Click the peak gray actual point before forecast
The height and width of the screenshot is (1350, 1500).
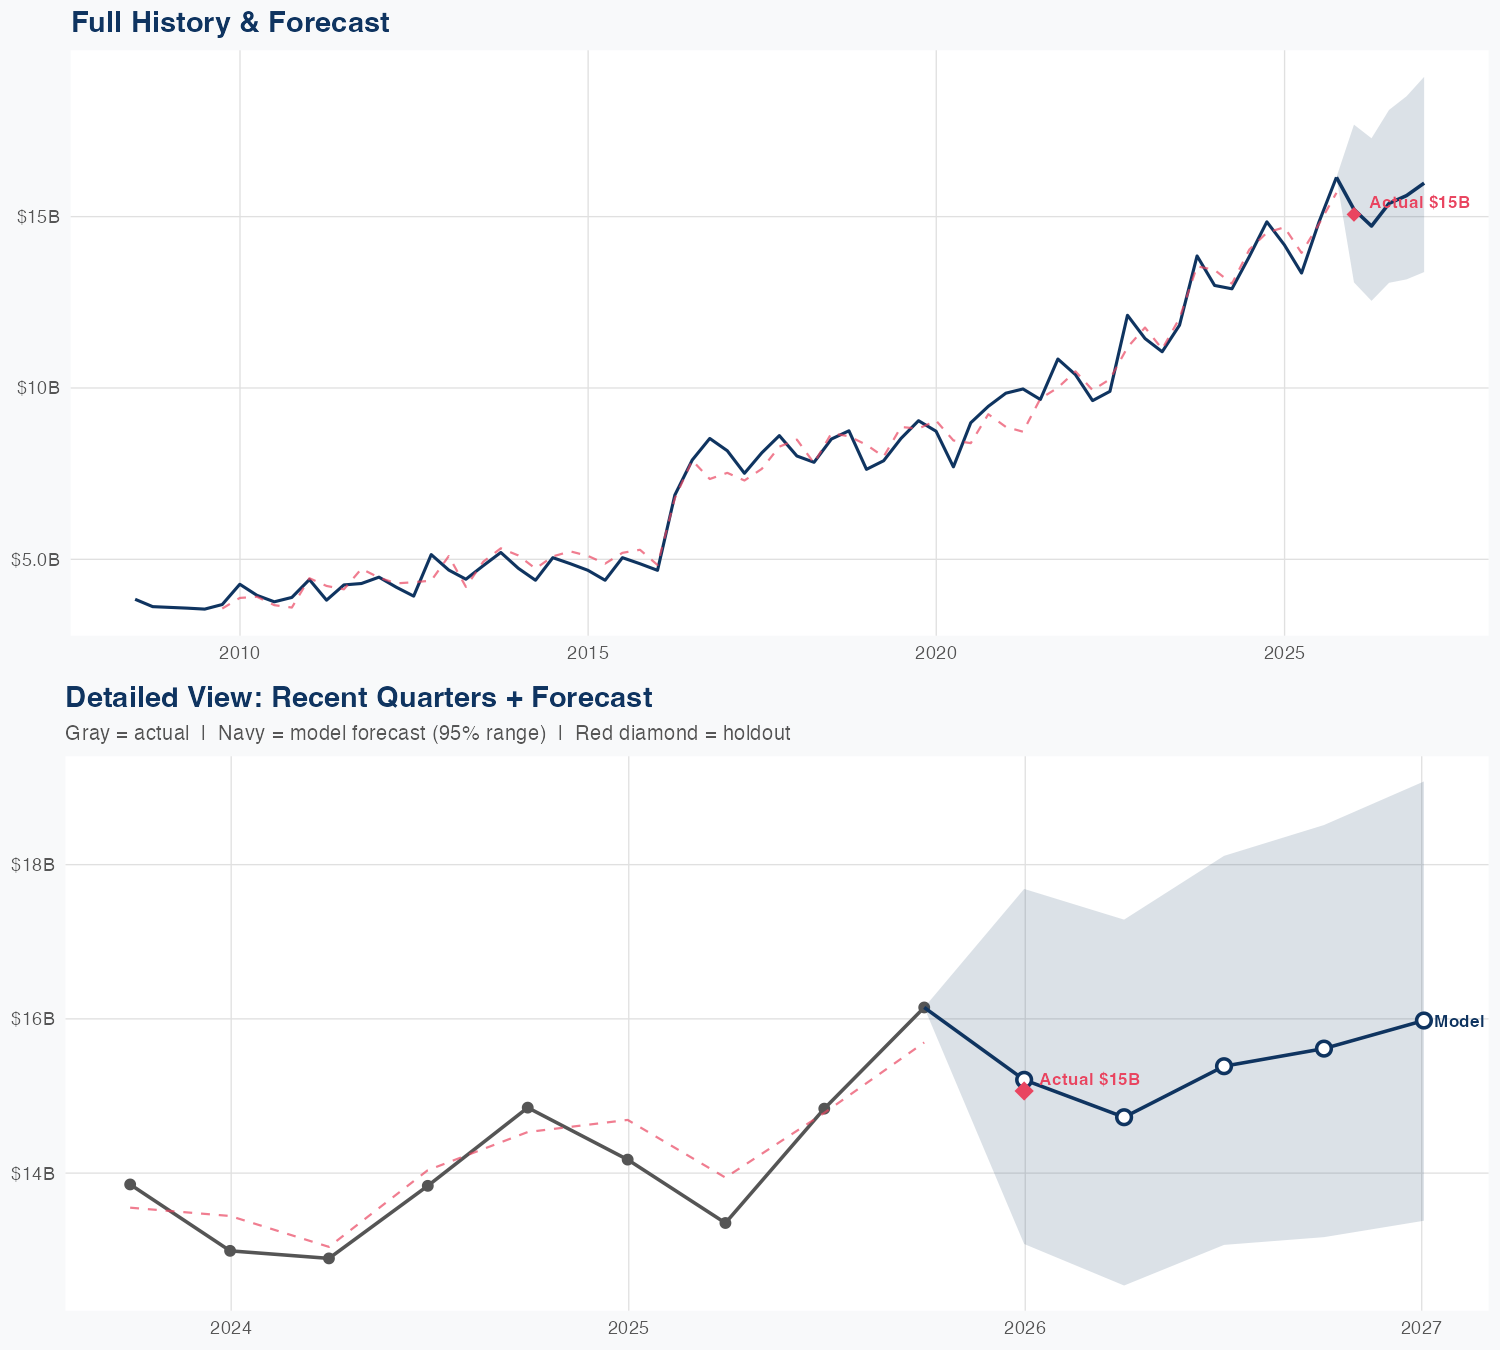click(924, 1007)
